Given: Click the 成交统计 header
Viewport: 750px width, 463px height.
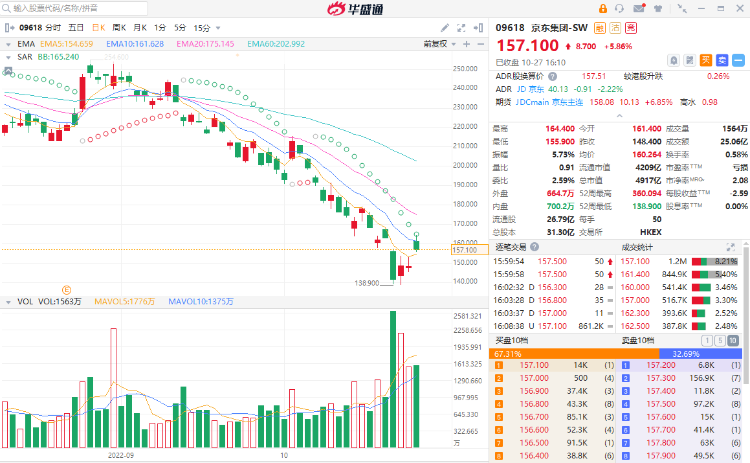Looking at the screenshot, I should click(x=637, y=247).
